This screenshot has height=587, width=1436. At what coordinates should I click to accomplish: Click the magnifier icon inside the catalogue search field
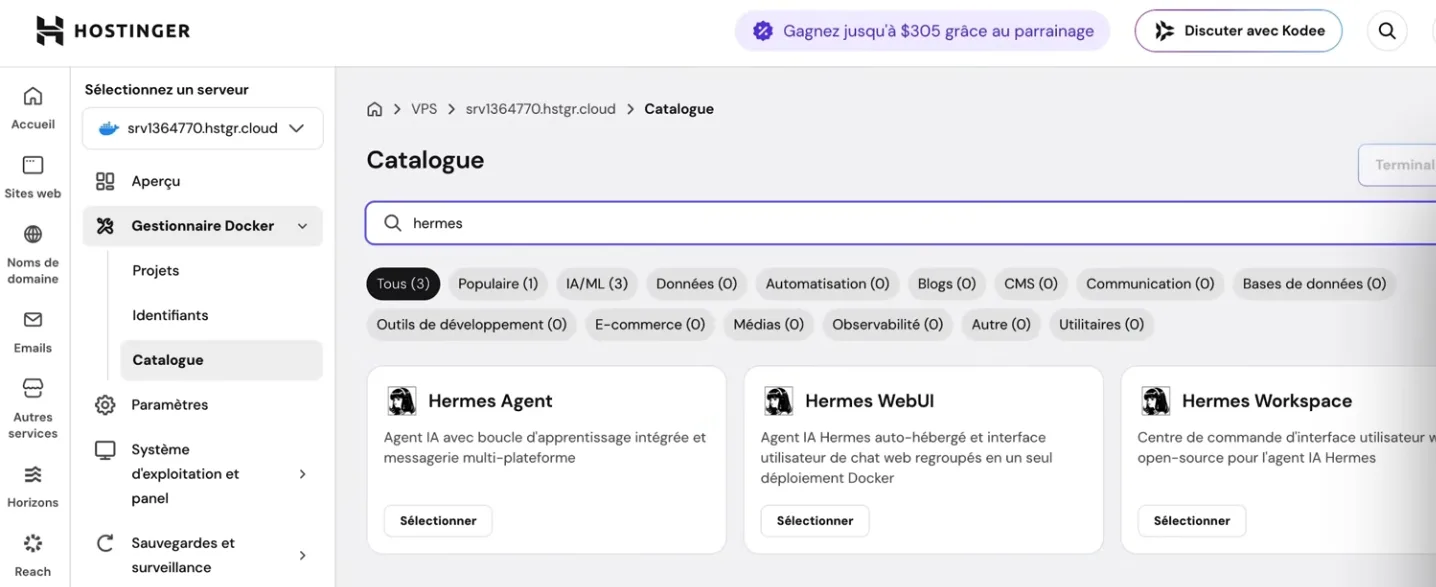coord(393,223)
